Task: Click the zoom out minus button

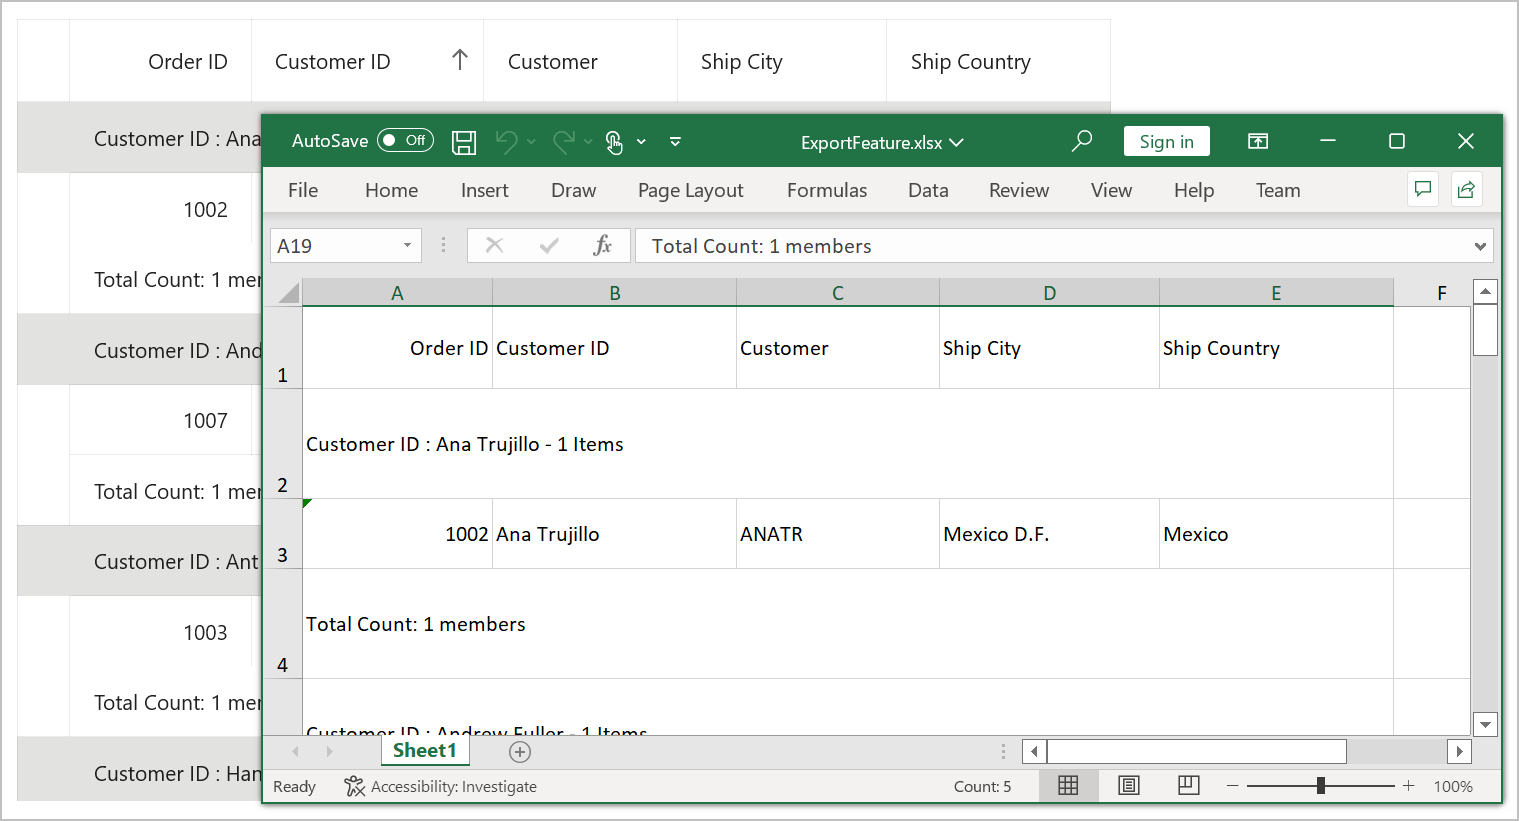Action: coord(1232,786)
